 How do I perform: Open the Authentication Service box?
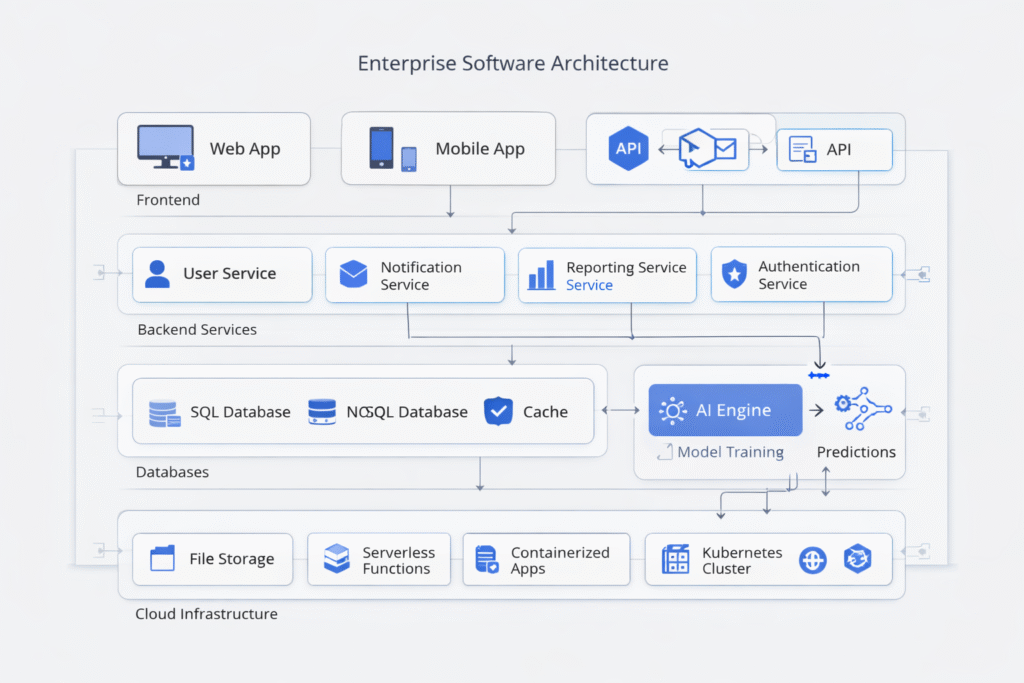click(x=801, y=274)
